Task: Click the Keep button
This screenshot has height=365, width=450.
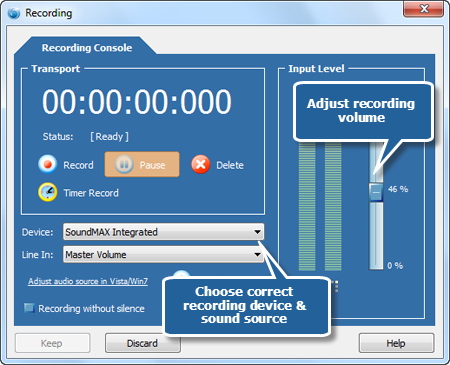Action: click(52, 343)
